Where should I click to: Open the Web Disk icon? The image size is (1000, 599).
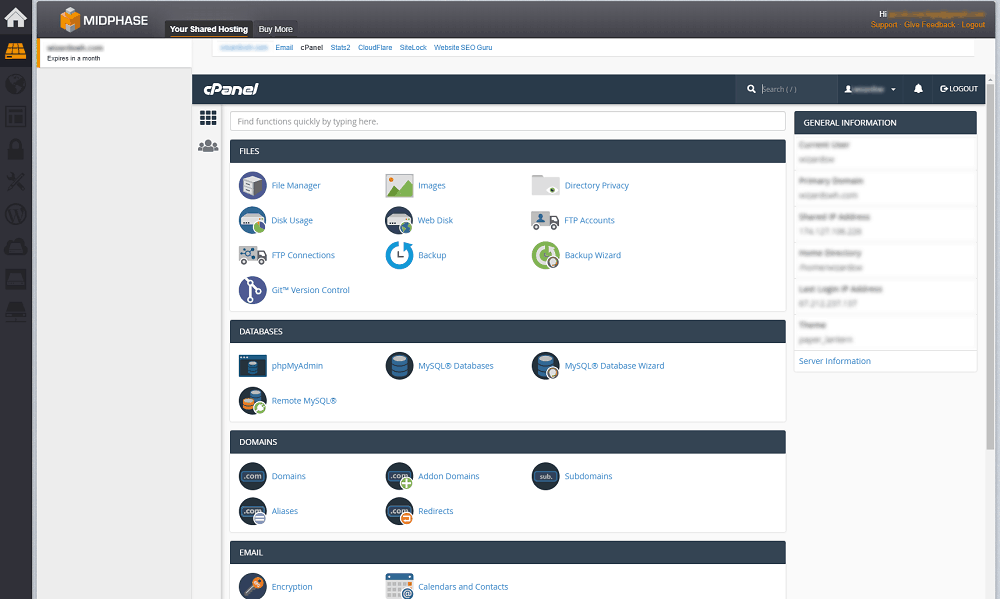click(x=399, y=221)
